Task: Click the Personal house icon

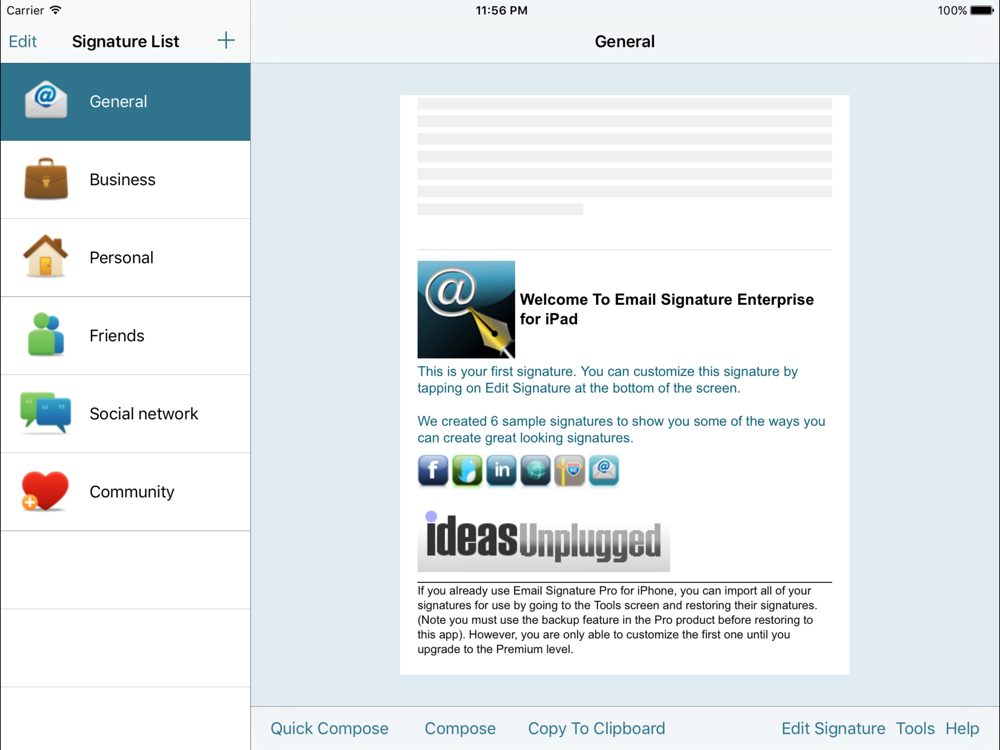Action: (x=45, y=256)
